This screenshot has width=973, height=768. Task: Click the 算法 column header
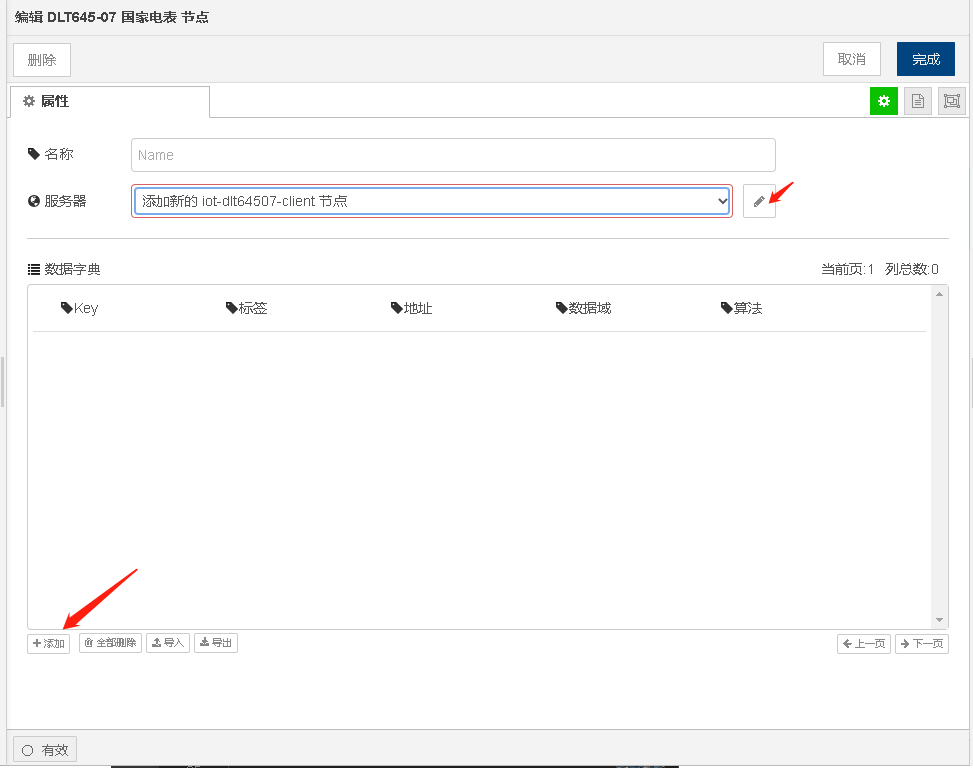pos(742,308)
